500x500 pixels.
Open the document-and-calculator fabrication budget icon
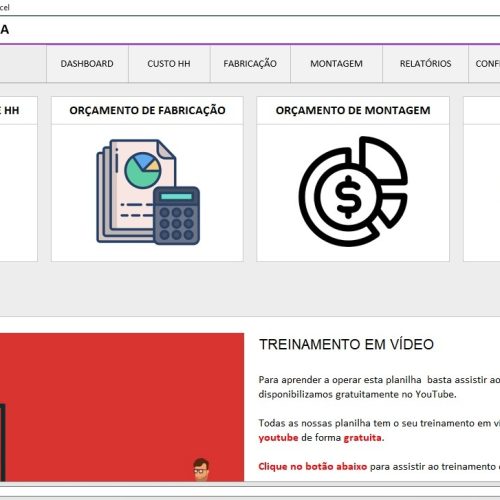tap(148, 192)
